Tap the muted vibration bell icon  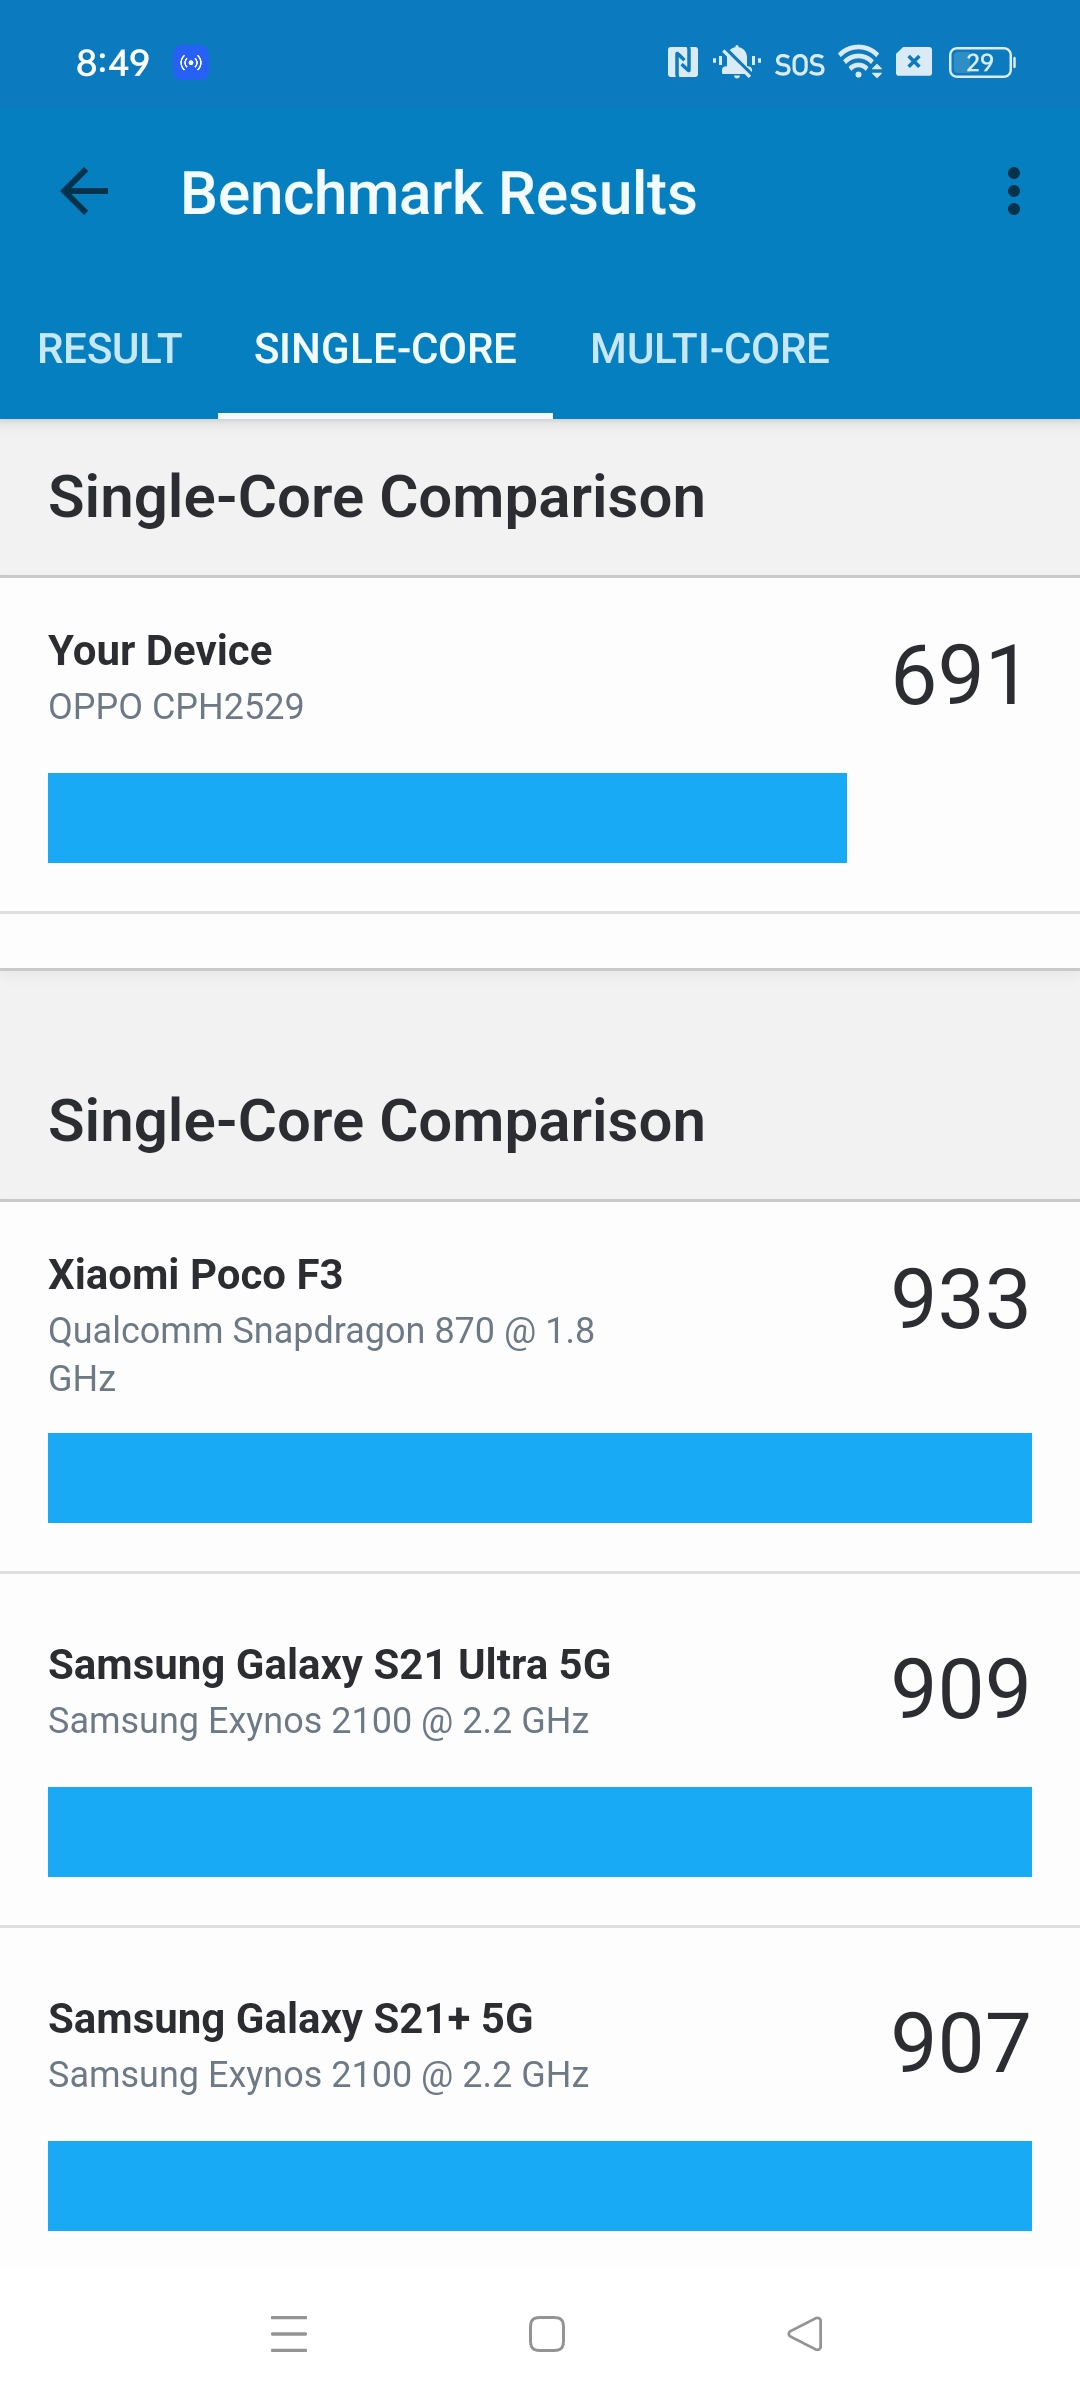click(x=736, y=63)
